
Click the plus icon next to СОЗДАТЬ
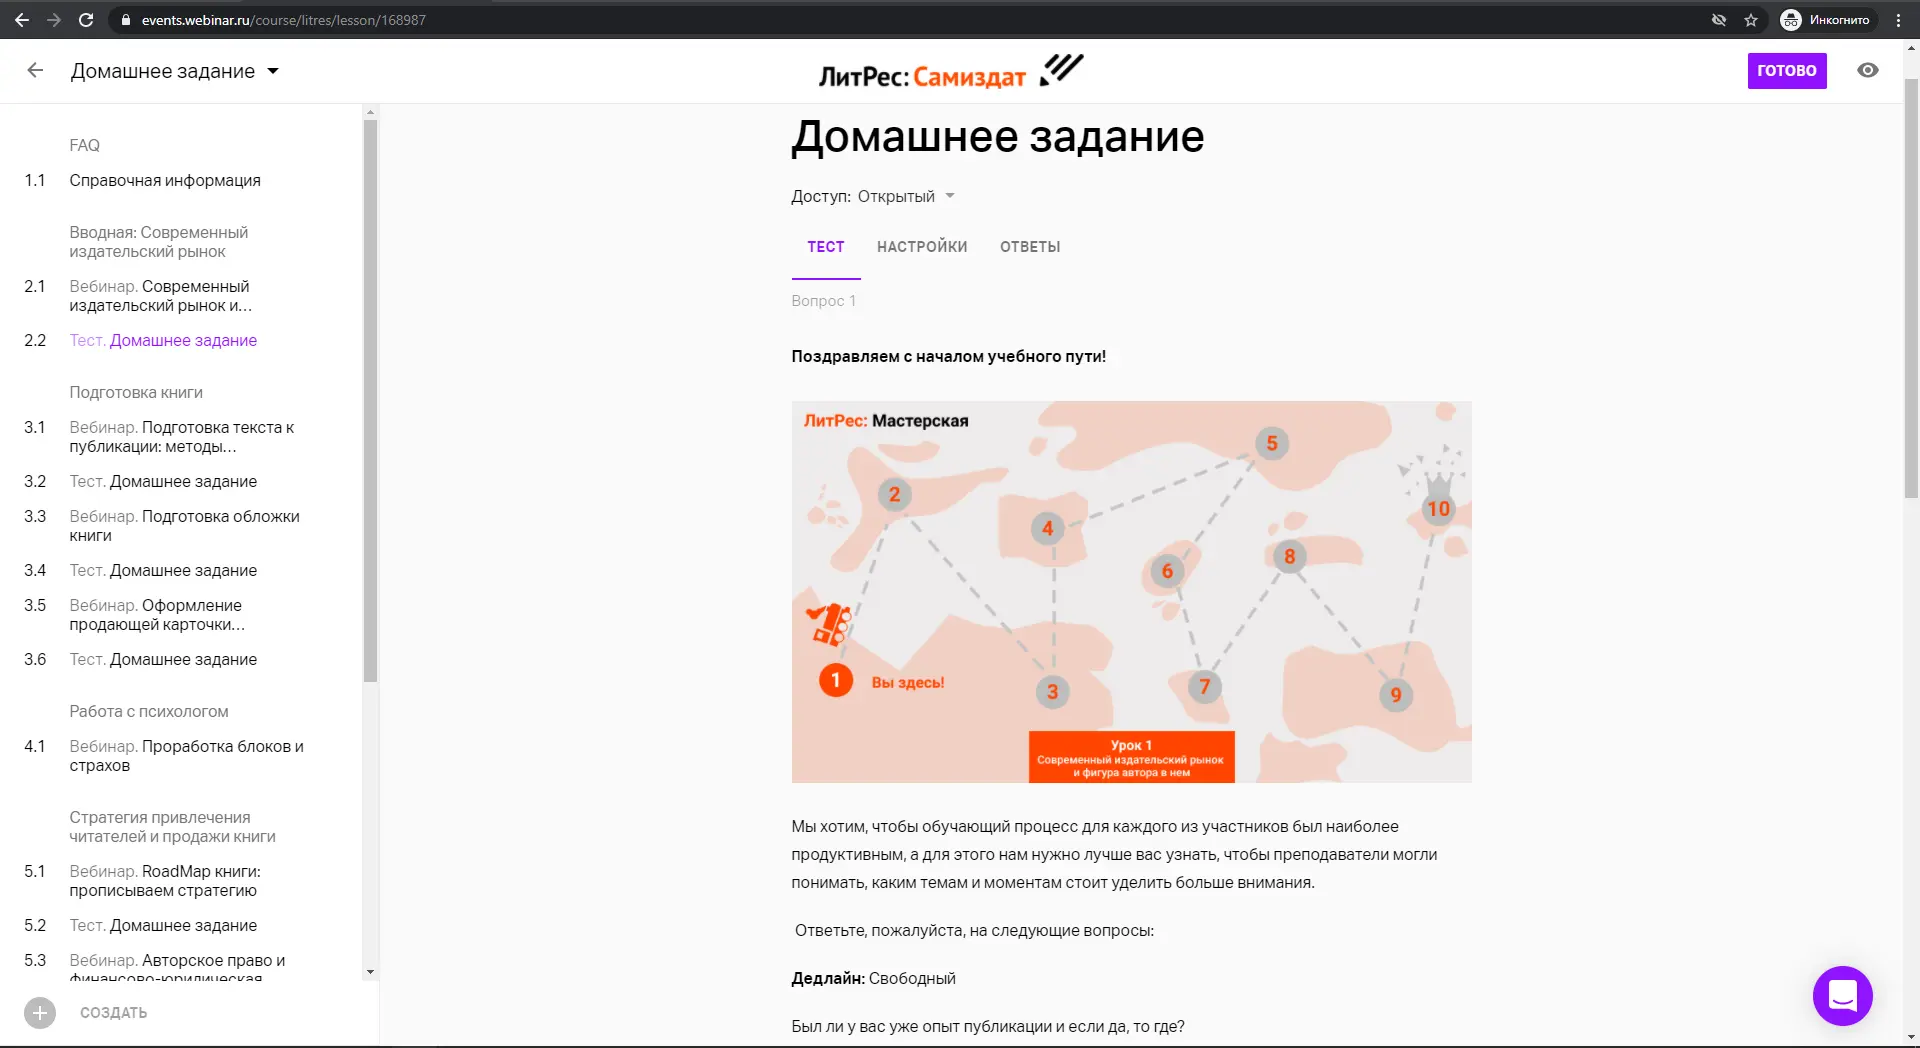click(40, 1013)
